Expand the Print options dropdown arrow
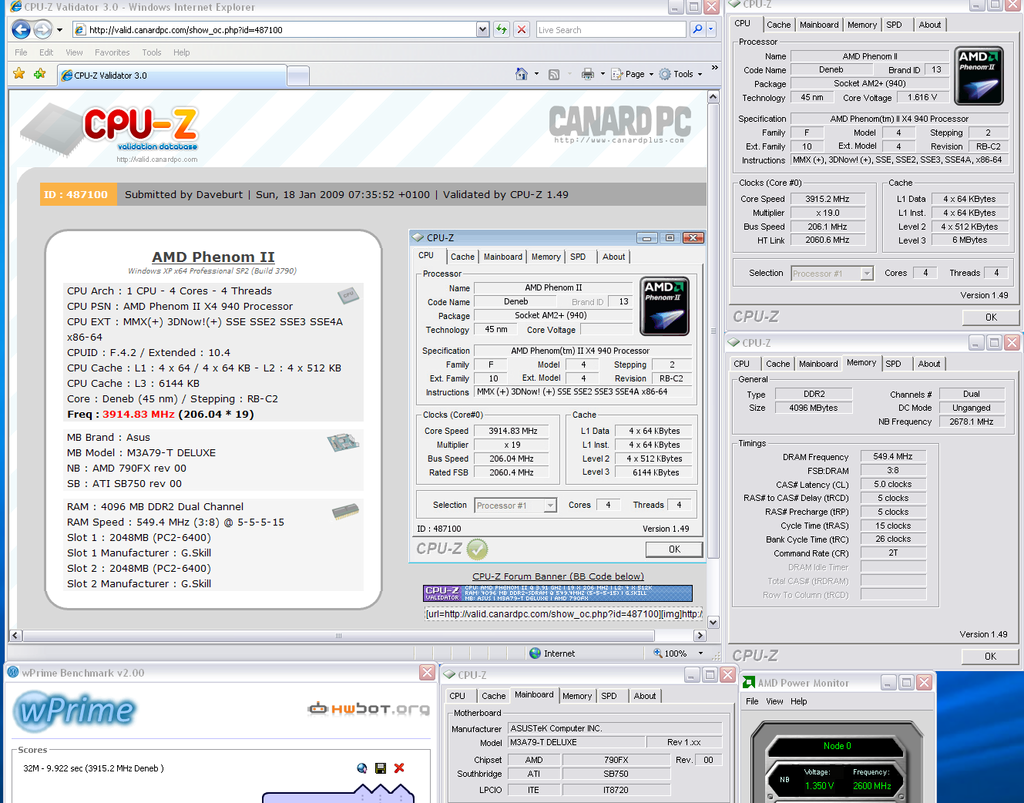The height and width of the screenshot is (803, 1024). point(602,74)
